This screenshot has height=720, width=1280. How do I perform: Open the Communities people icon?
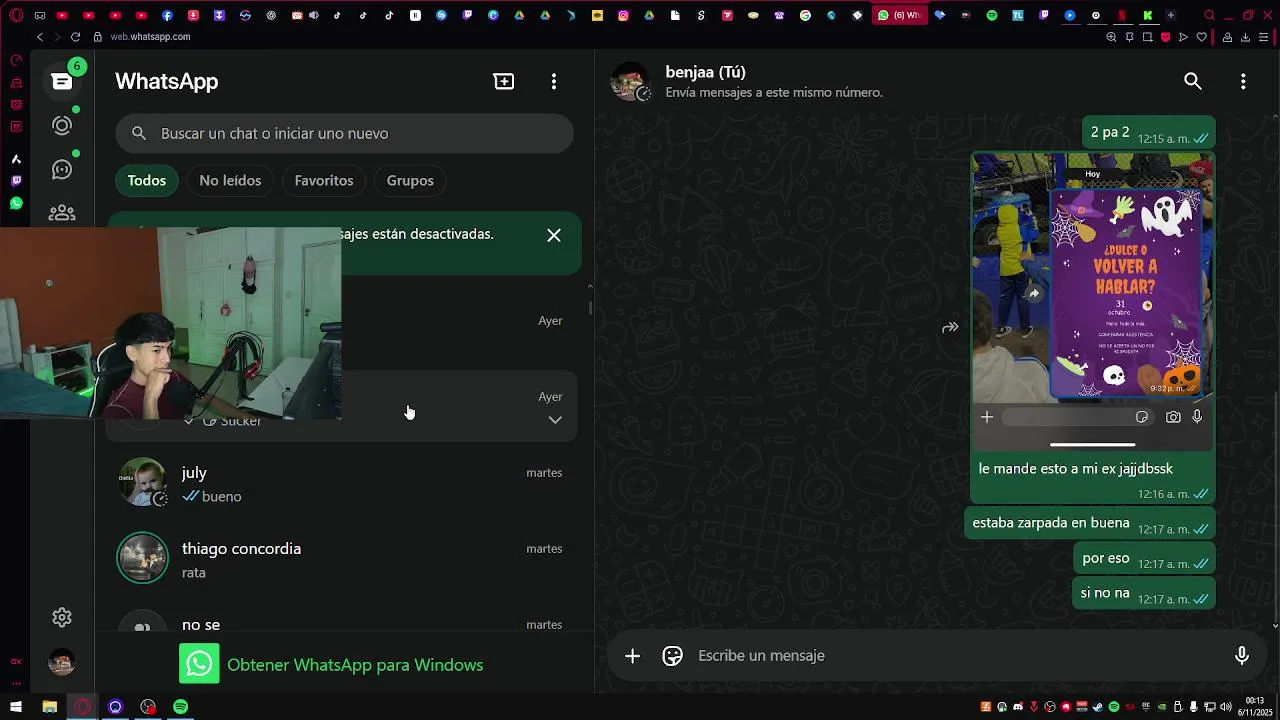coord(62,212)
